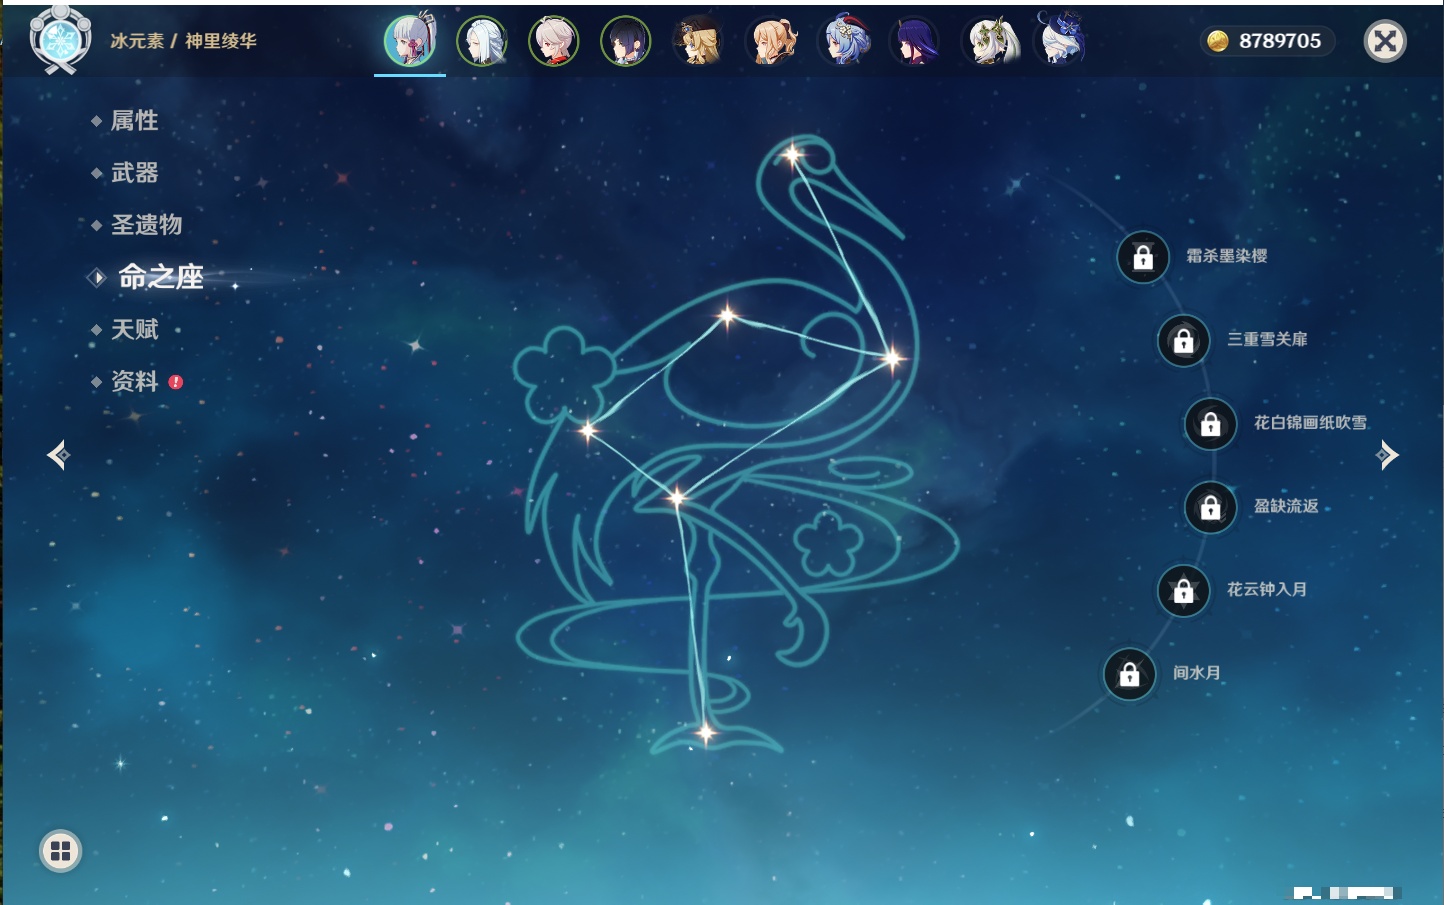The height and width of the screenshot is (905, 1444).
Task: Click the Cryo snowflake element emblem
Action: click(x=60, y=40)
